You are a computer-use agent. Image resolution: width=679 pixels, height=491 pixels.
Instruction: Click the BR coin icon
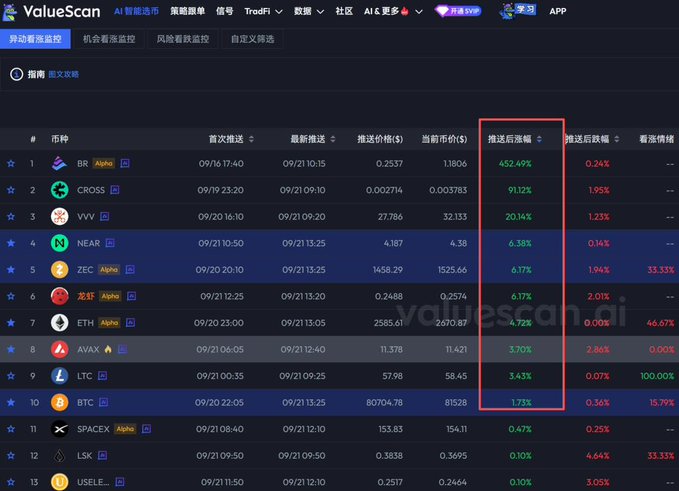pos(59,164)
